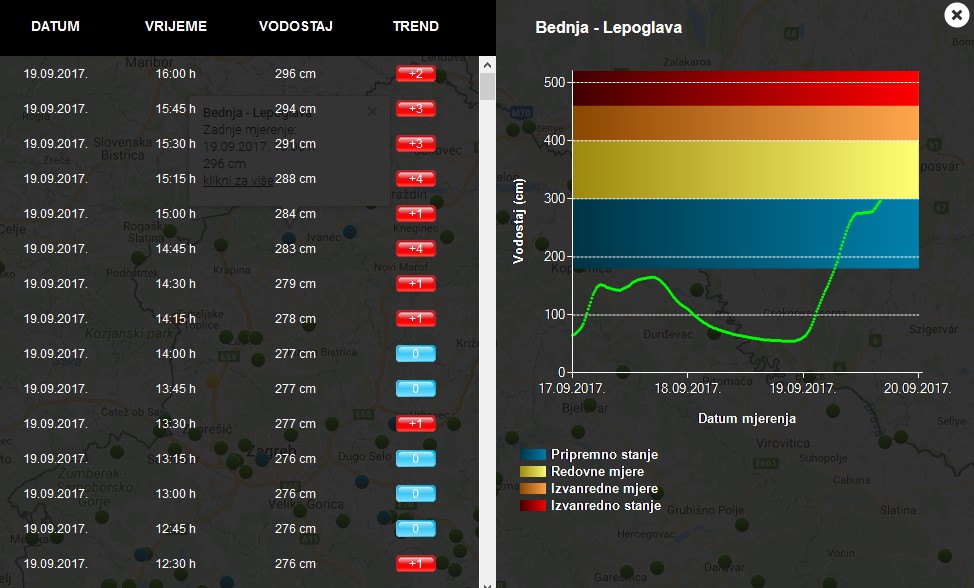The width and height of the screenshot is (974, 588).
Task: Click the Bednja - Lepoglava chart title
Action: tap(608, 28)
